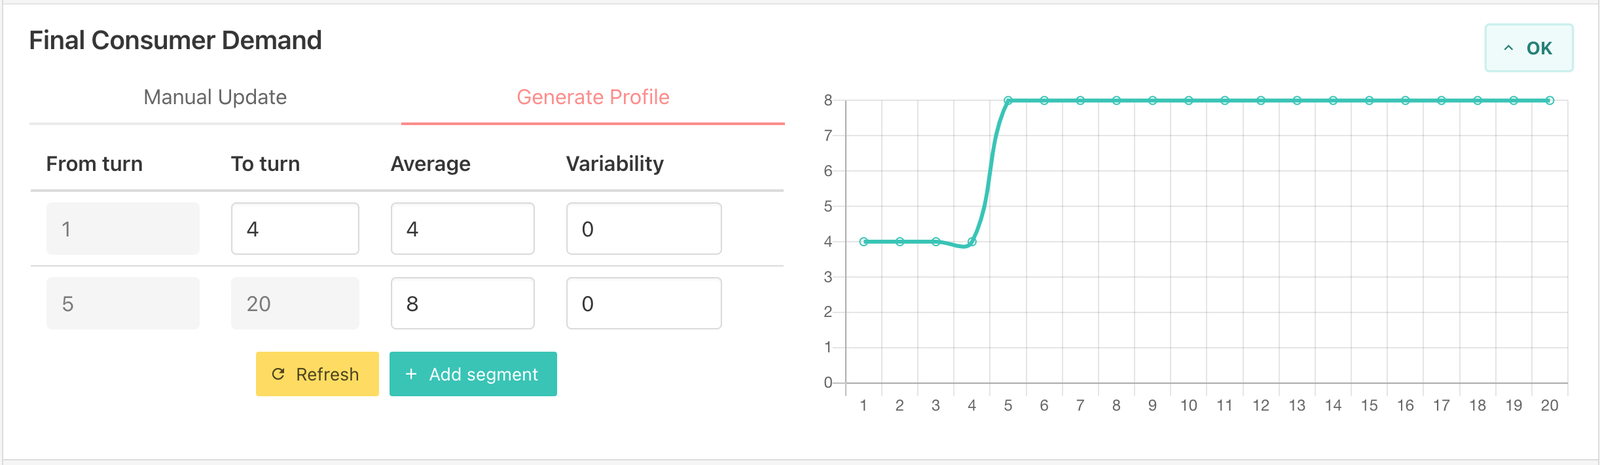Switch to the Manual Update tab
This screenshot has width=1600, height=465.
click(215, 97)
